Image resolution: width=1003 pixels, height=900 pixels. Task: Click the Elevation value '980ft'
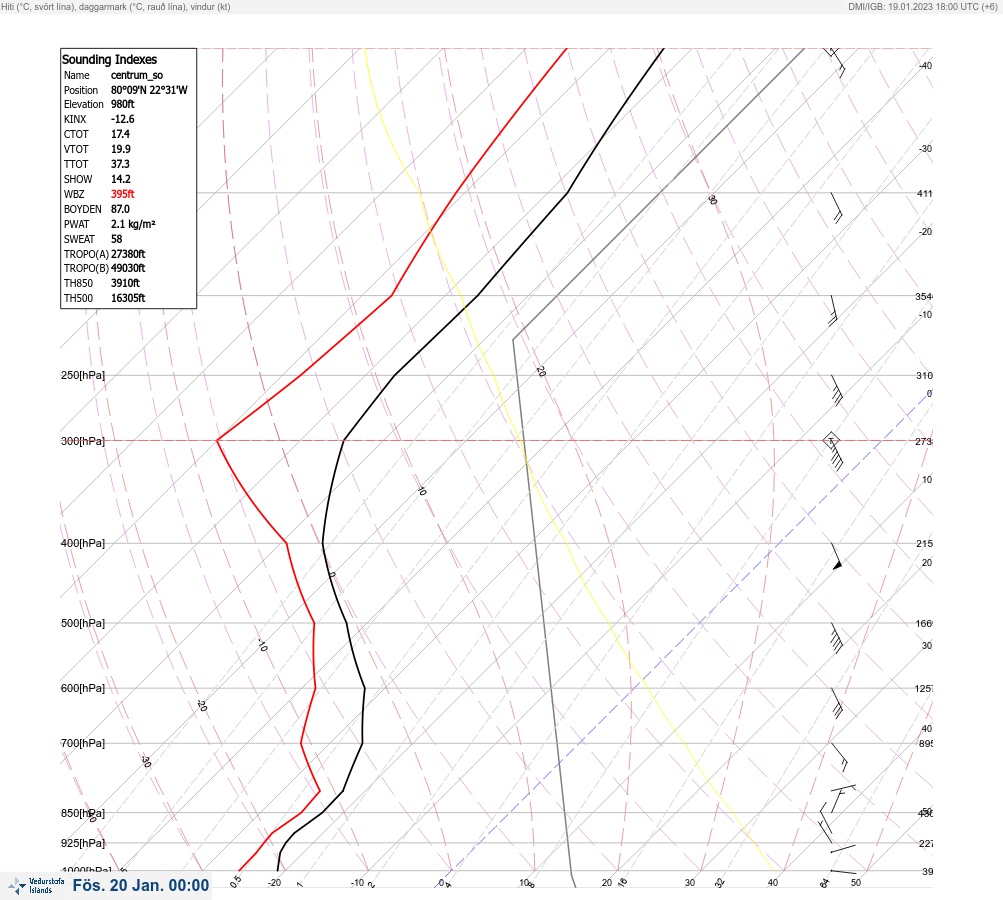click(122, 104)
